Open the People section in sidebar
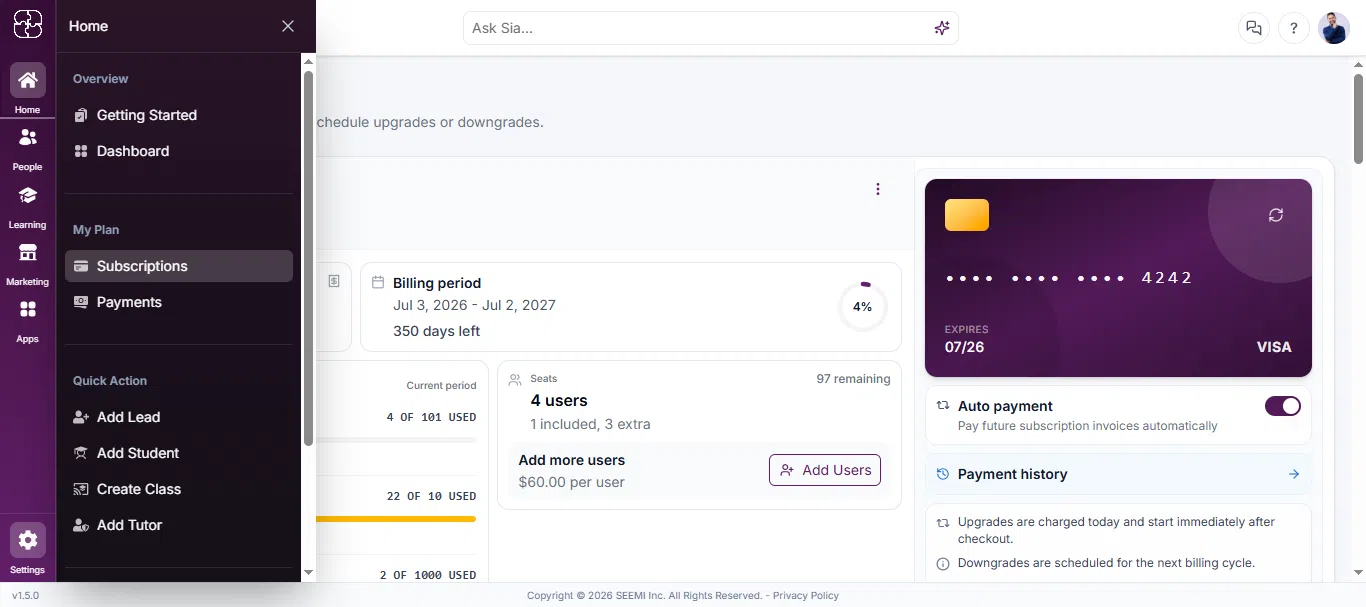1366x607 pixels. point(27,147)
